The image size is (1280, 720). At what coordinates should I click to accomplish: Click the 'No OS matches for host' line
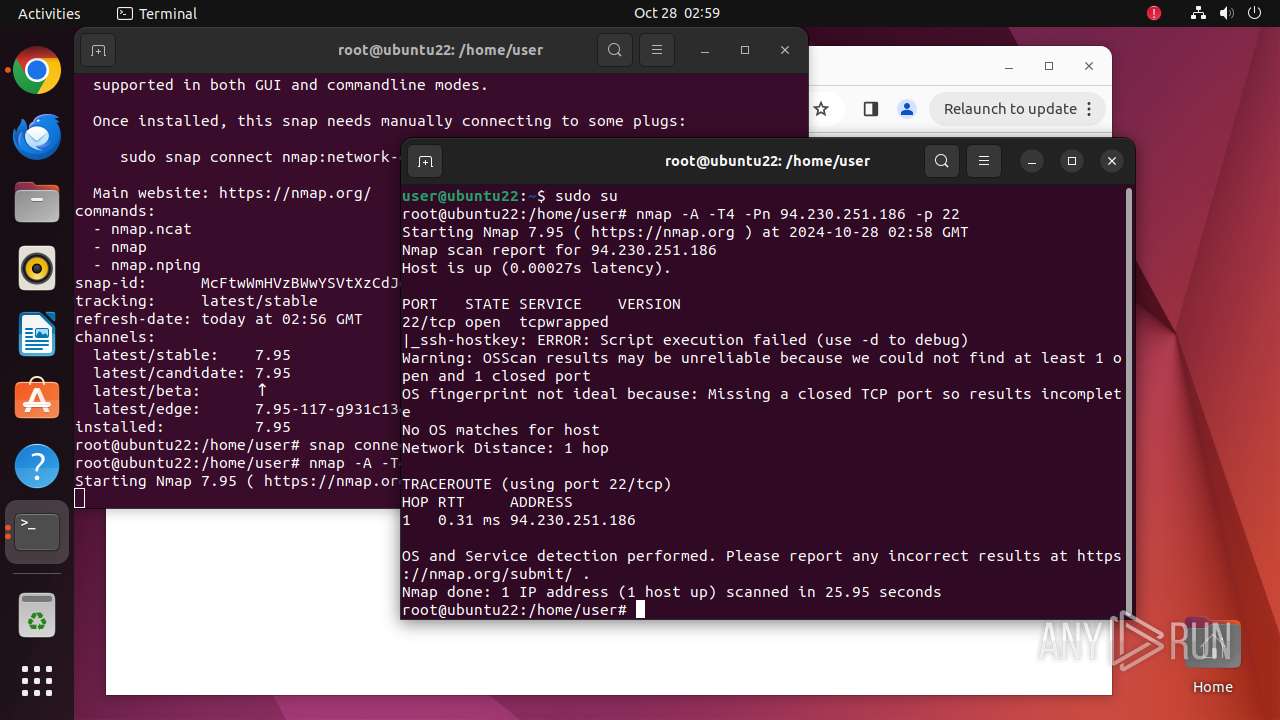coord(501,430)
